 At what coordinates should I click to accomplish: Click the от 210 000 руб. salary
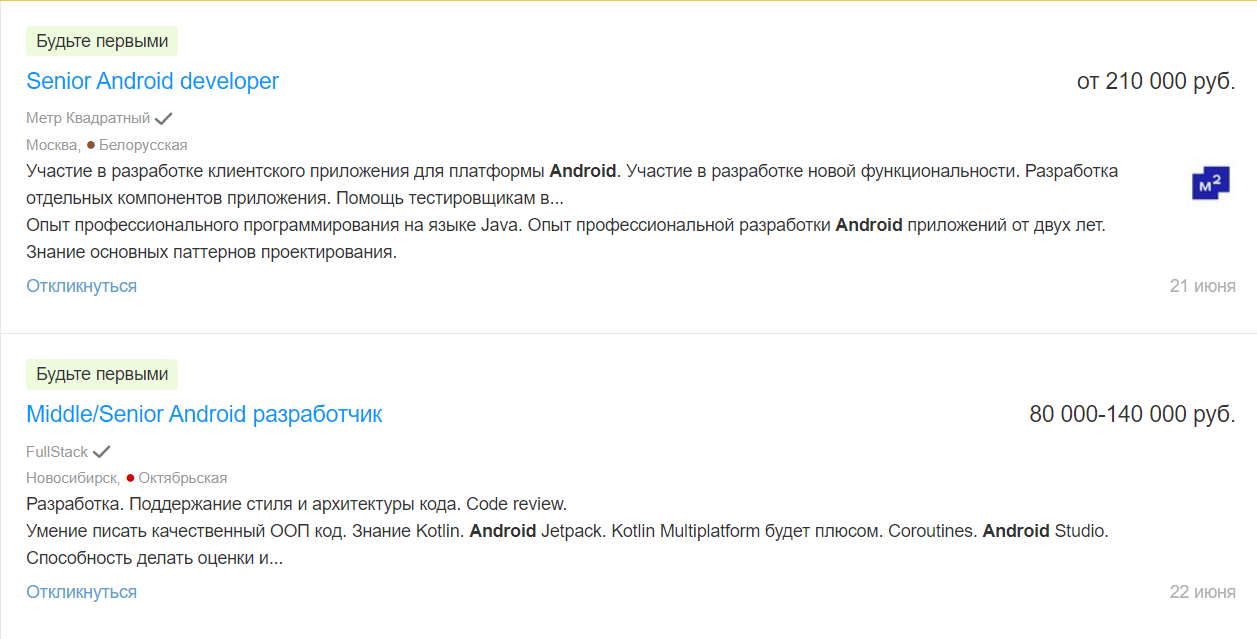[1156, 81]
